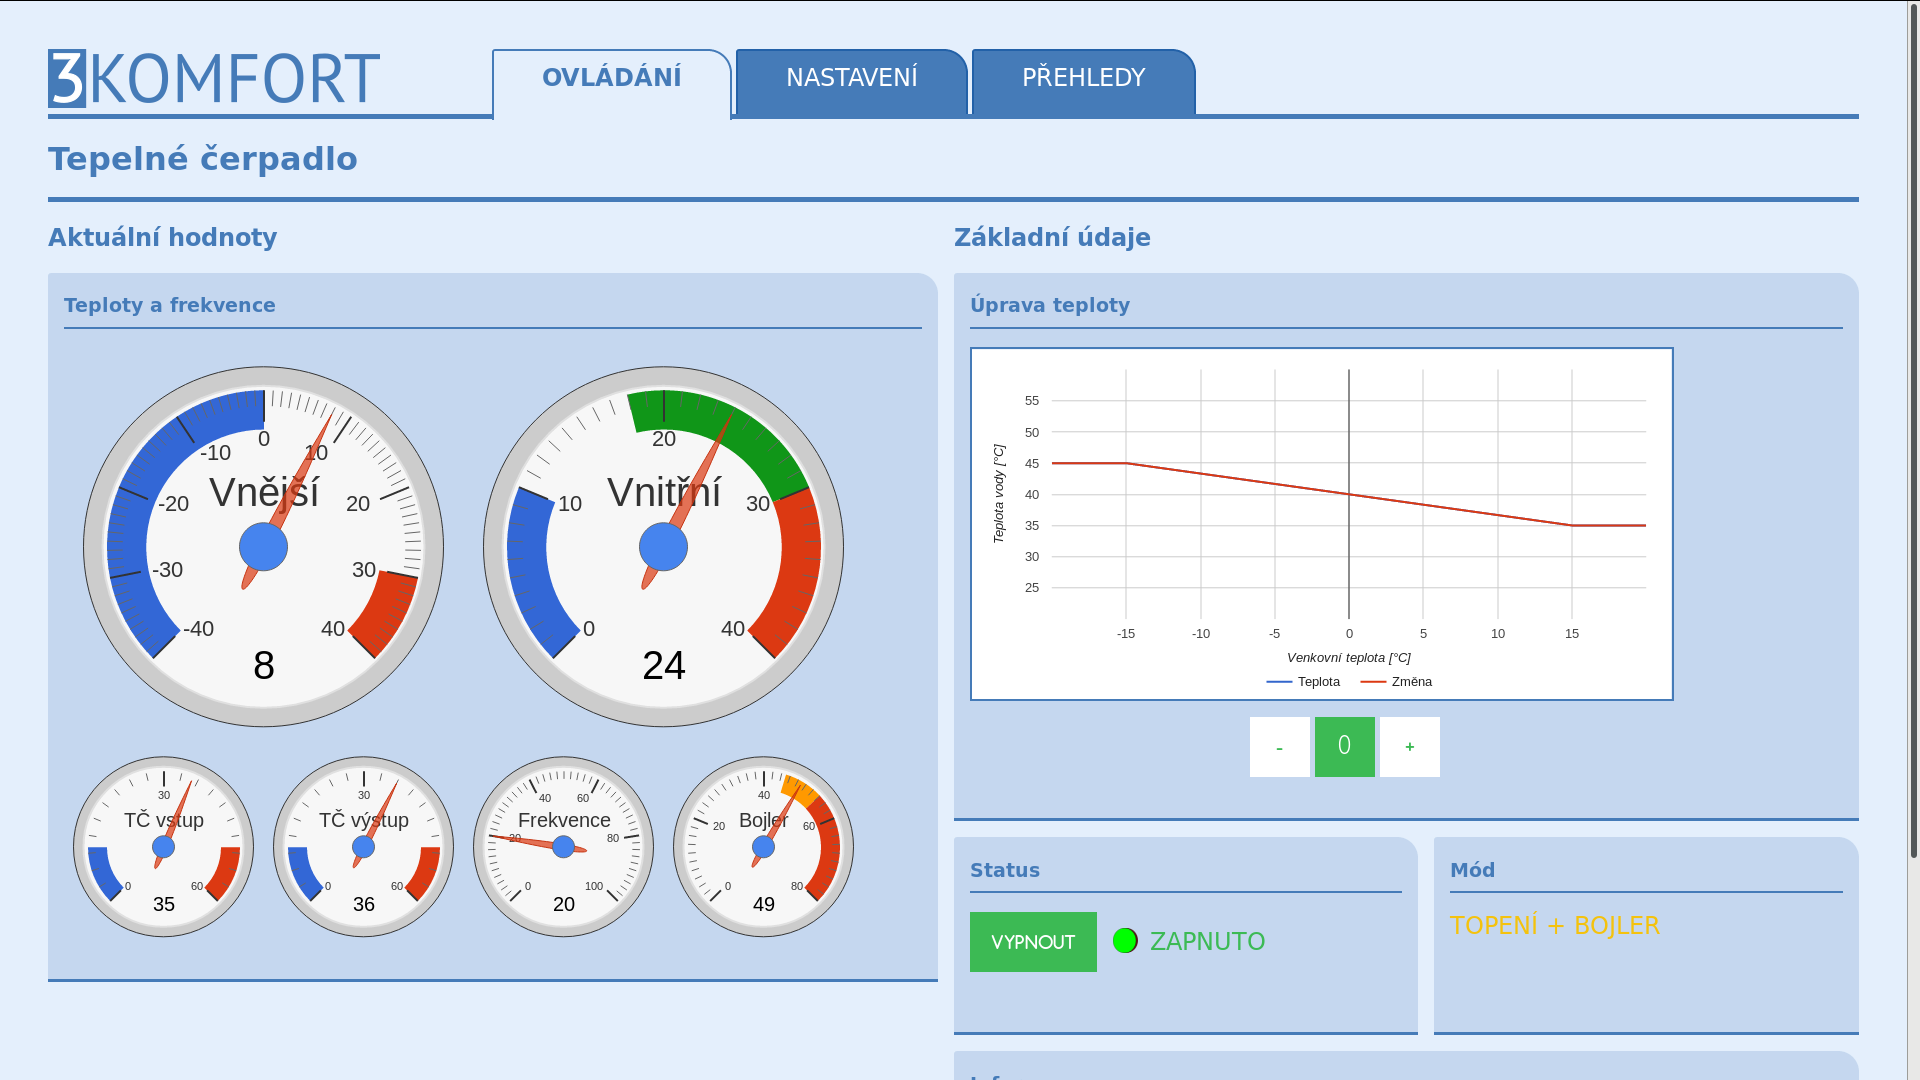The image size is (1920, 1080).
Task: Click the Bojler gauge
Action: 764,847
